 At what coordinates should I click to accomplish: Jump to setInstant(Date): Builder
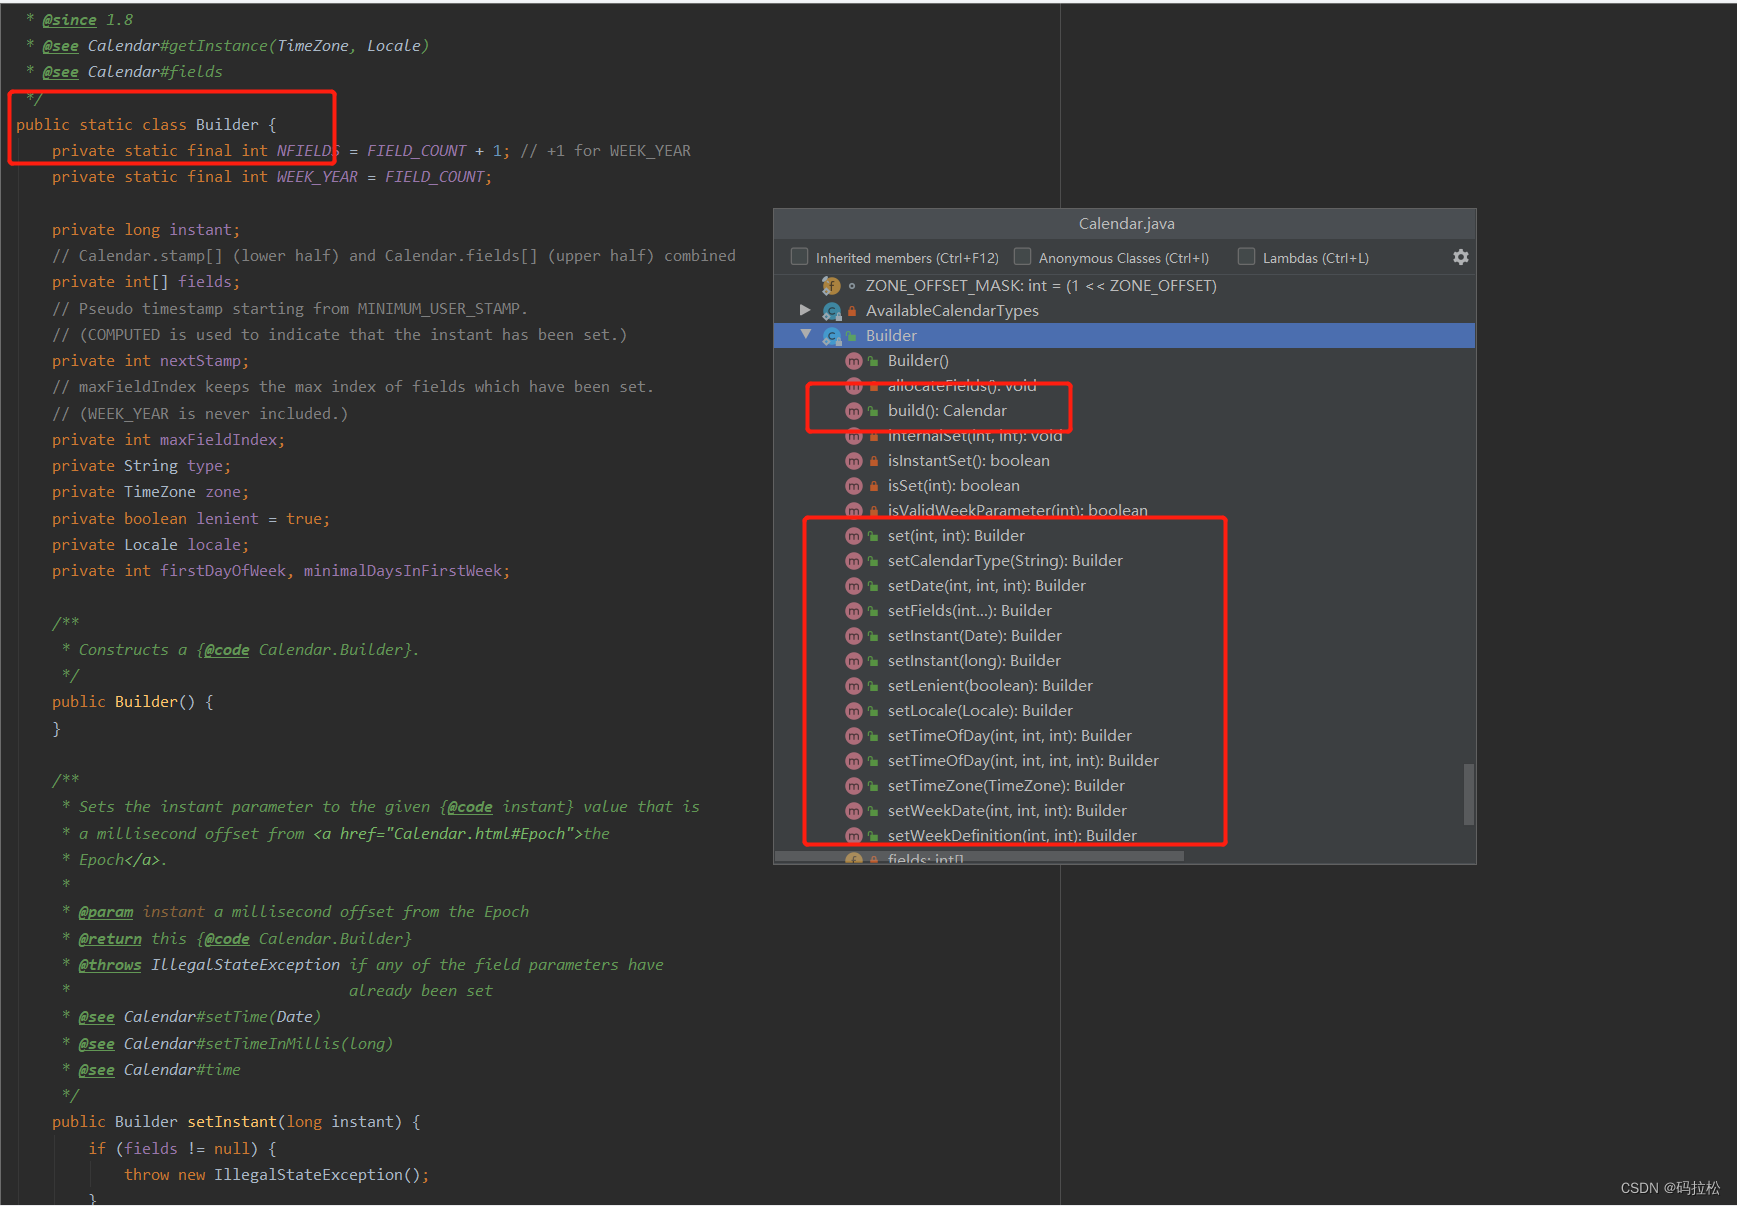click(x=975, y=636)
